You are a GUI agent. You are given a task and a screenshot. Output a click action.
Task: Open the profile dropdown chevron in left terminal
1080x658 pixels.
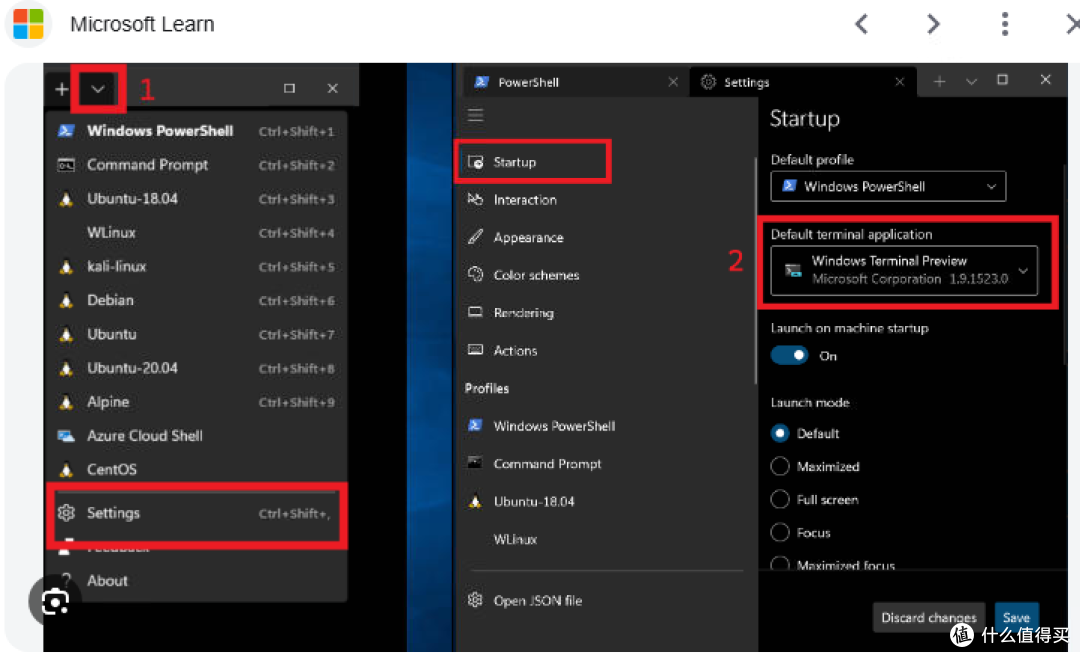click(x=98, y=89)
